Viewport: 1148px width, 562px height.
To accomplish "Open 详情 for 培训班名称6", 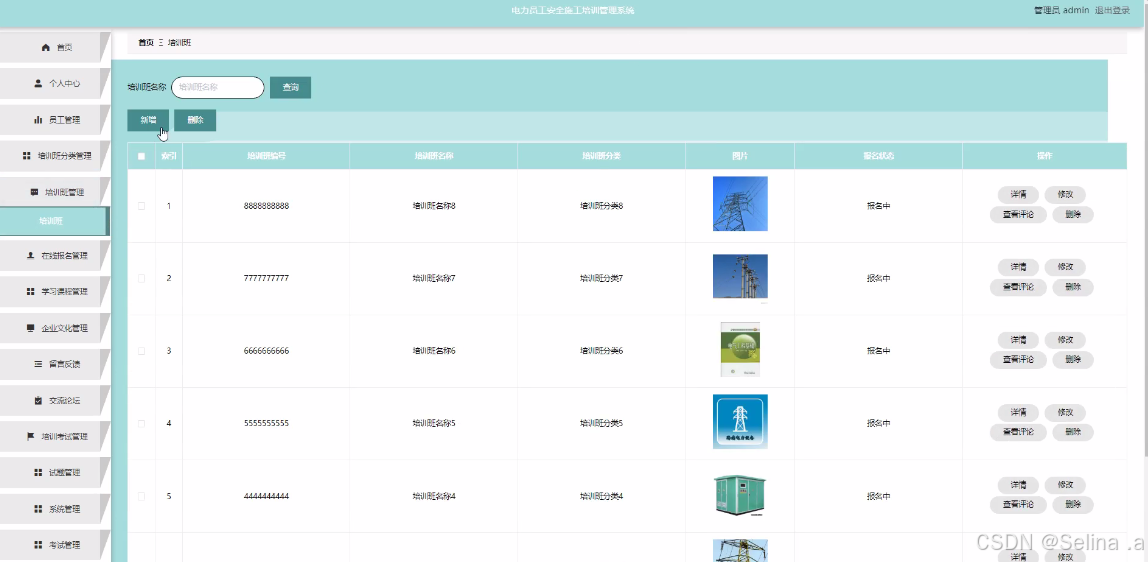I will tap(1018, 340).
